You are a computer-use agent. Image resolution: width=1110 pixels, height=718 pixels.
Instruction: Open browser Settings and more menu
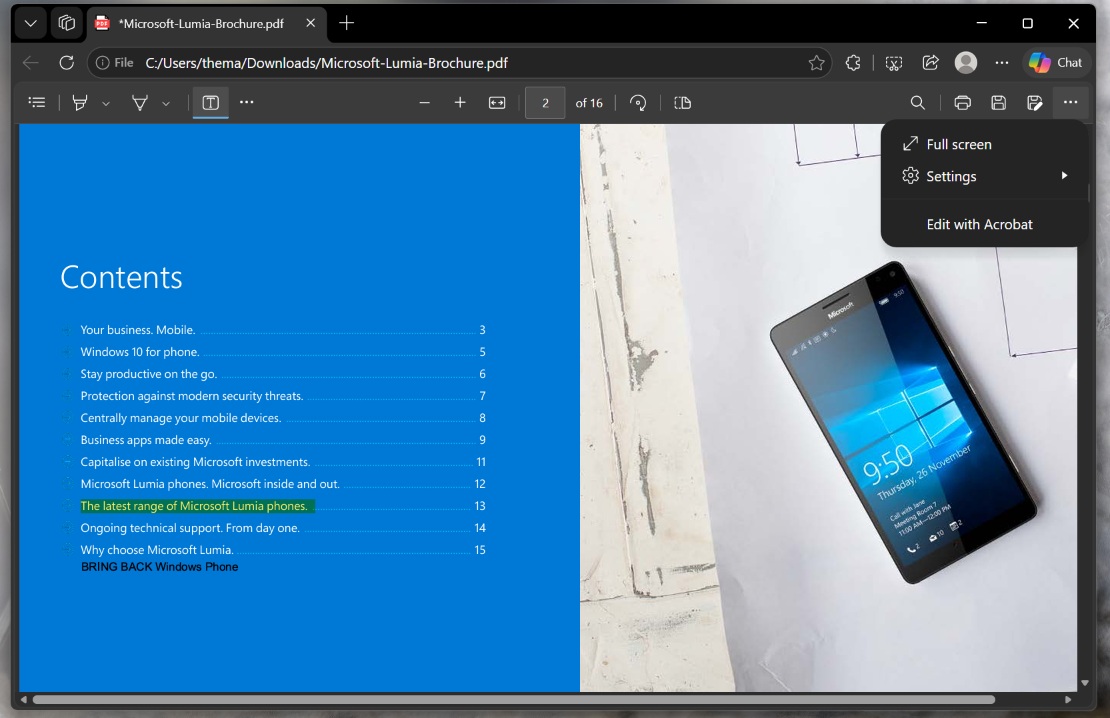[x=1002, y=62]
